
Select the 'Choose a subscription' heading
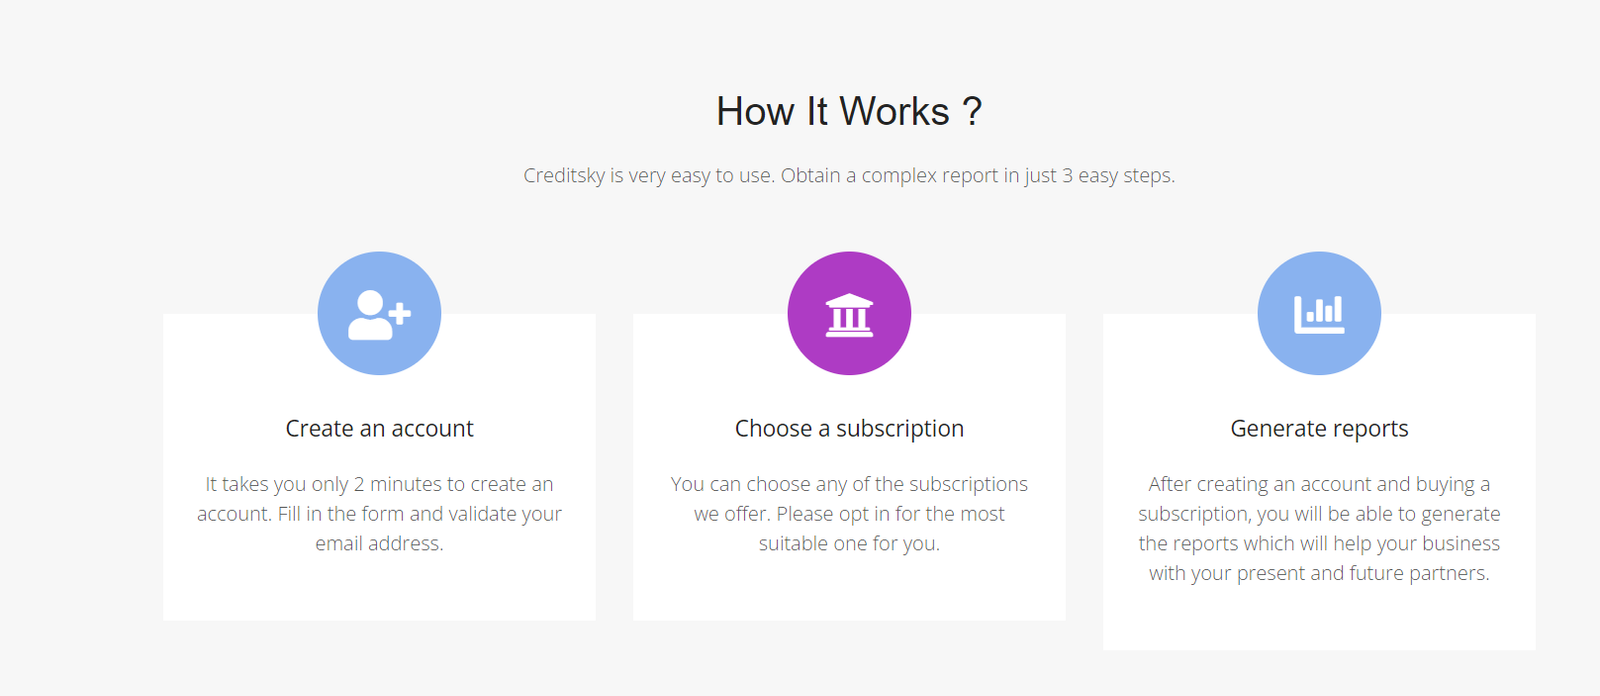coord(849,428)
